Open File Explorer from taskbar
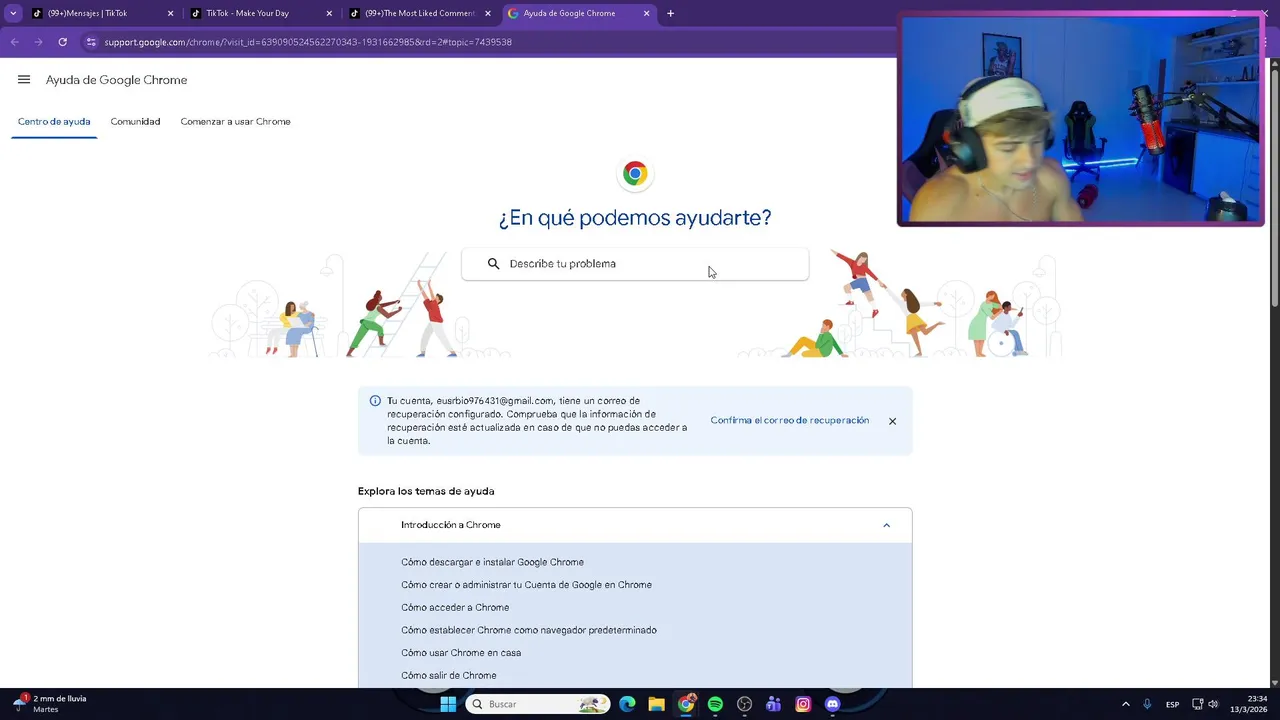 click(x=656, y=704)
